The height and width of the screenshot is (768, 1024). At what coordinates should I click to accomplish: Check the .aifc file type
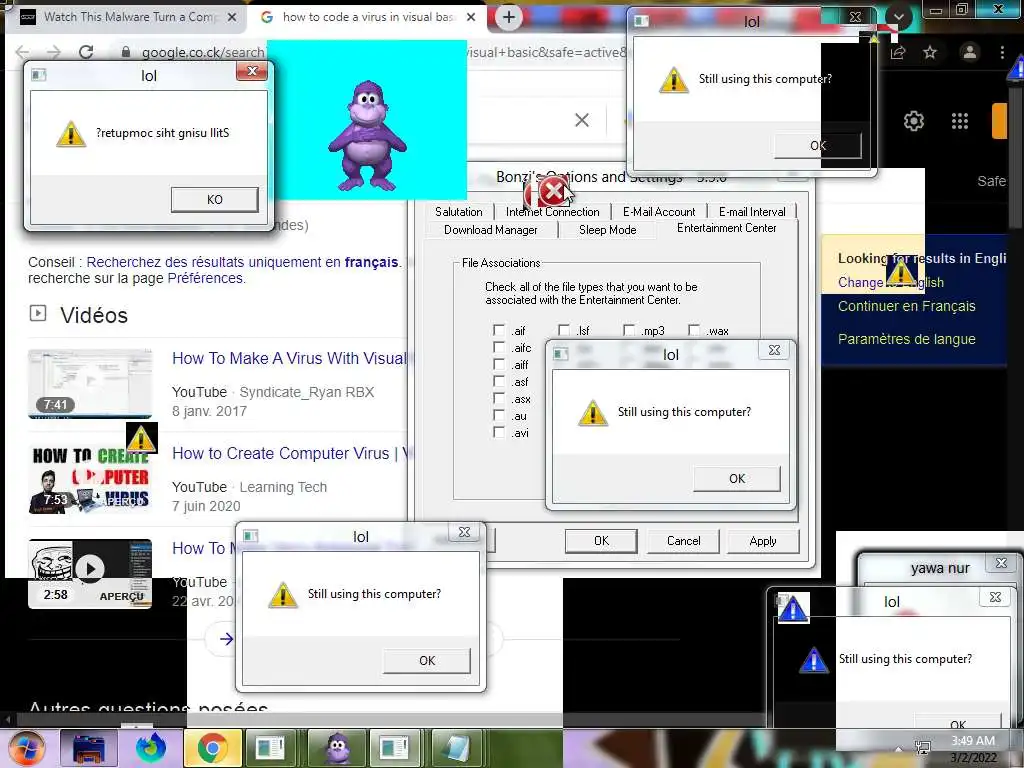pos(499,347)
